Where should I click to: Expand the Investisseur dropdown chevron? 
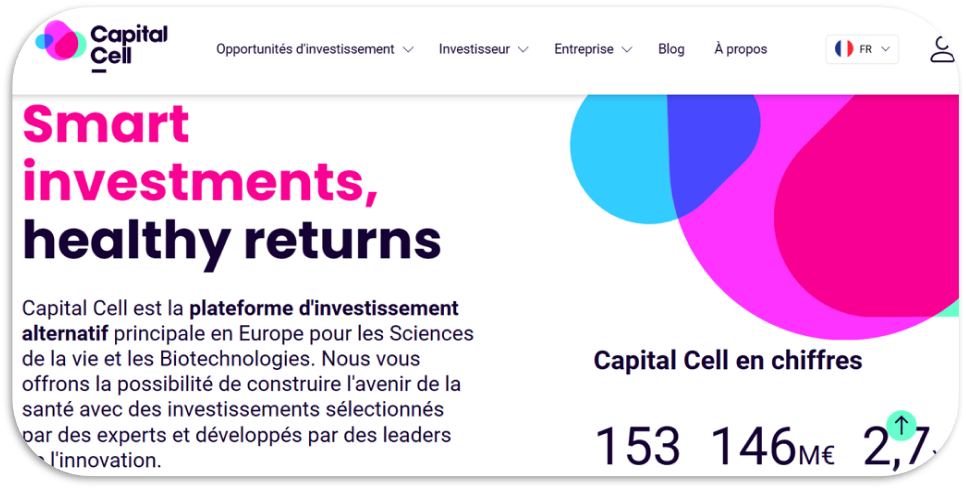point(523,50)
